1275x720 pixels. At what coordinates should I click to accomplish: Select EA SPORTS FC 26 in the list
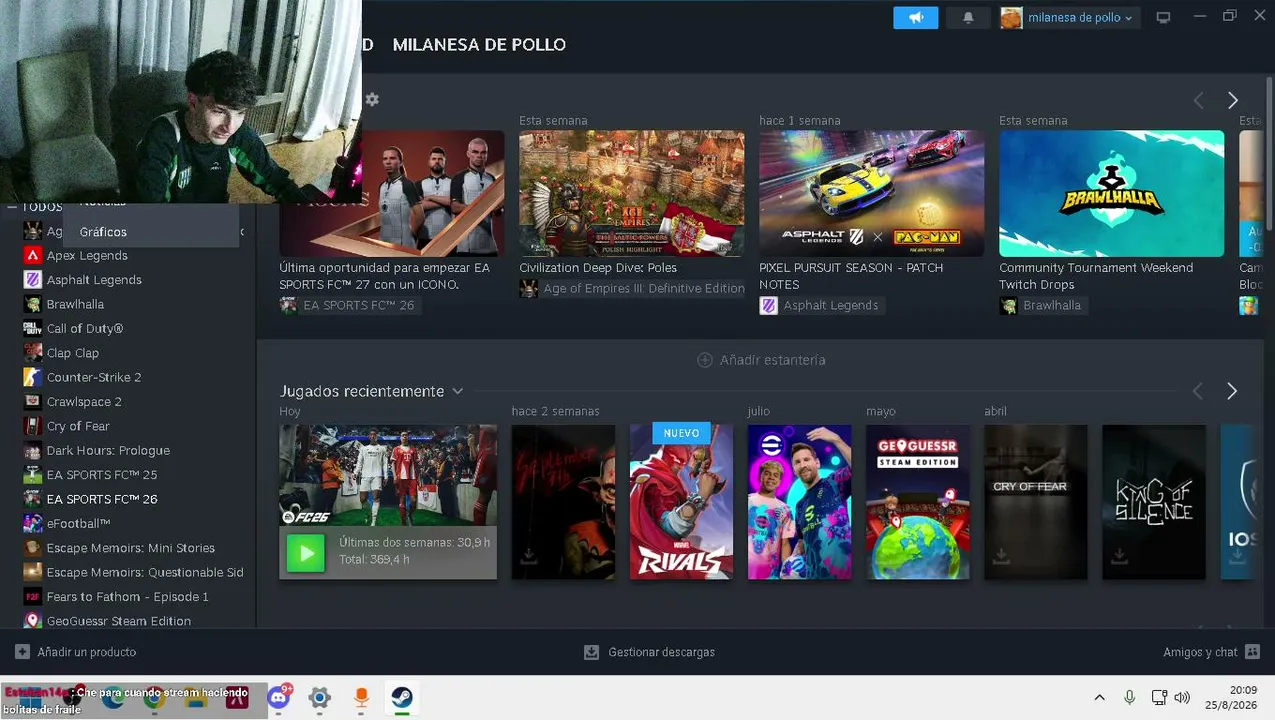[102, 499]
